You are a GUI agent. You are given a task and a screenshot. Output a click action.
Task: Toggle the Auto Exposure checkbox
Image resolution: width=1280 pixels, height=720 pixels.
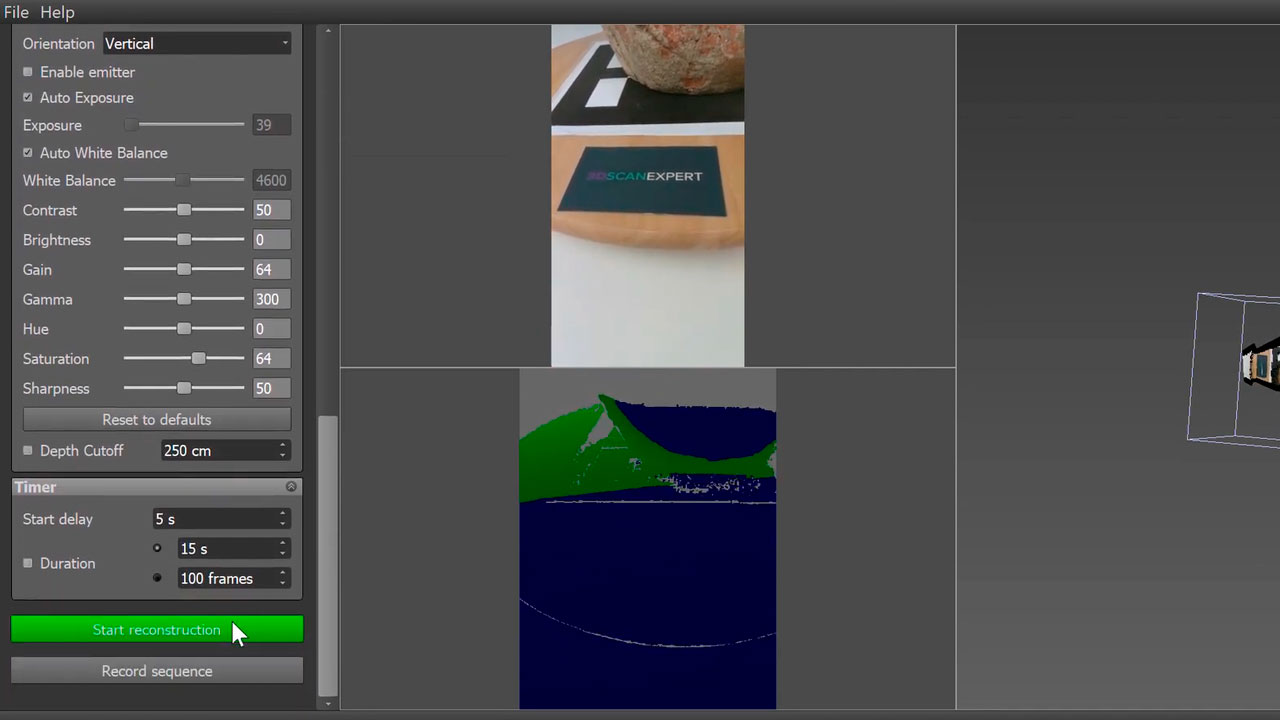tap(28, 98)
